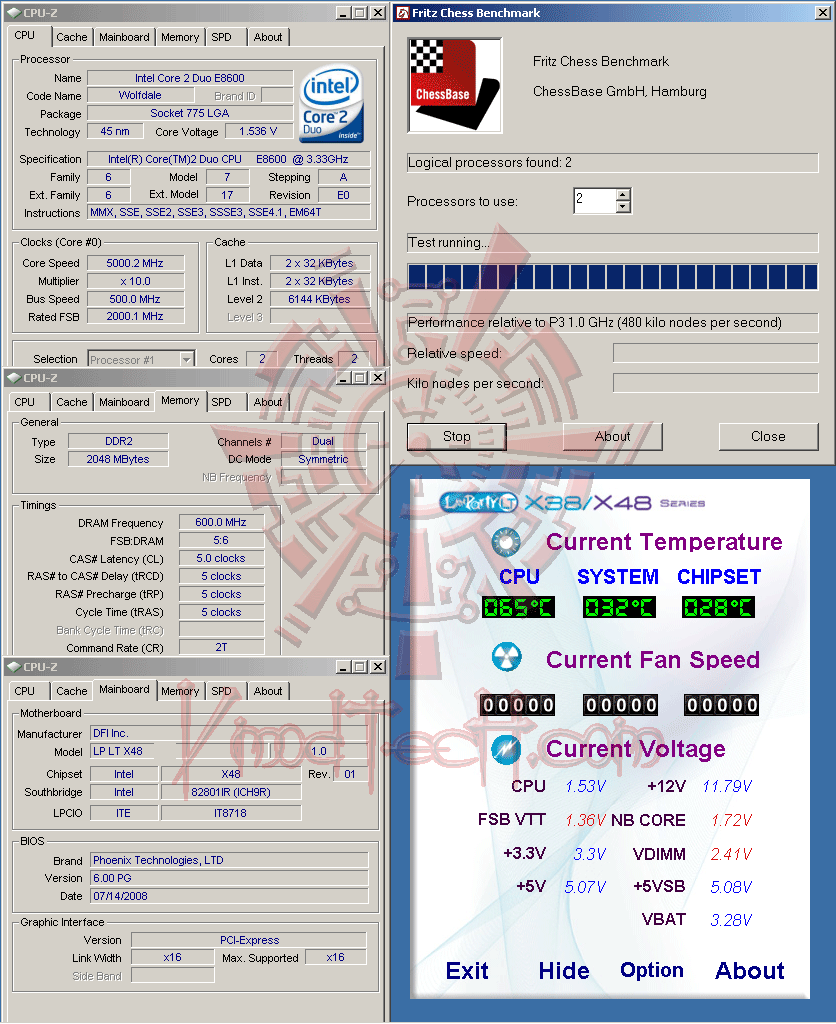Image resolution: width=836 pixels, height=1024 pixels.
Task: Click the motherboard model LP LT X48
Action: [x=123, y=751]
